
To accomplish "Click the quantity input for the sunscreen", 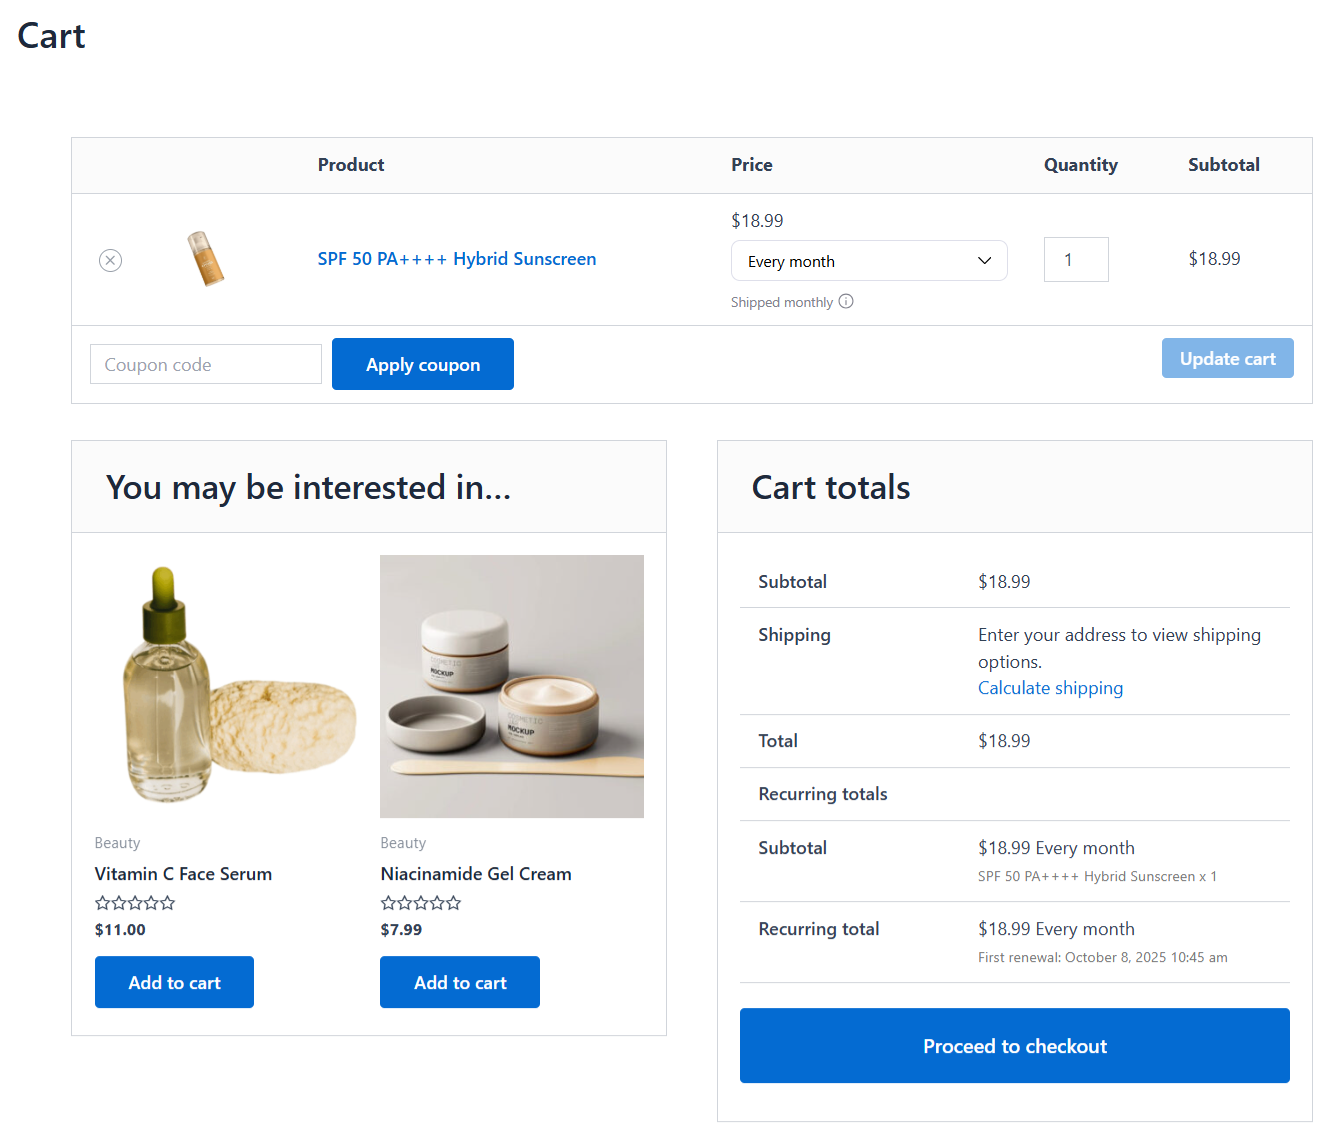I will coord(1076,259).
